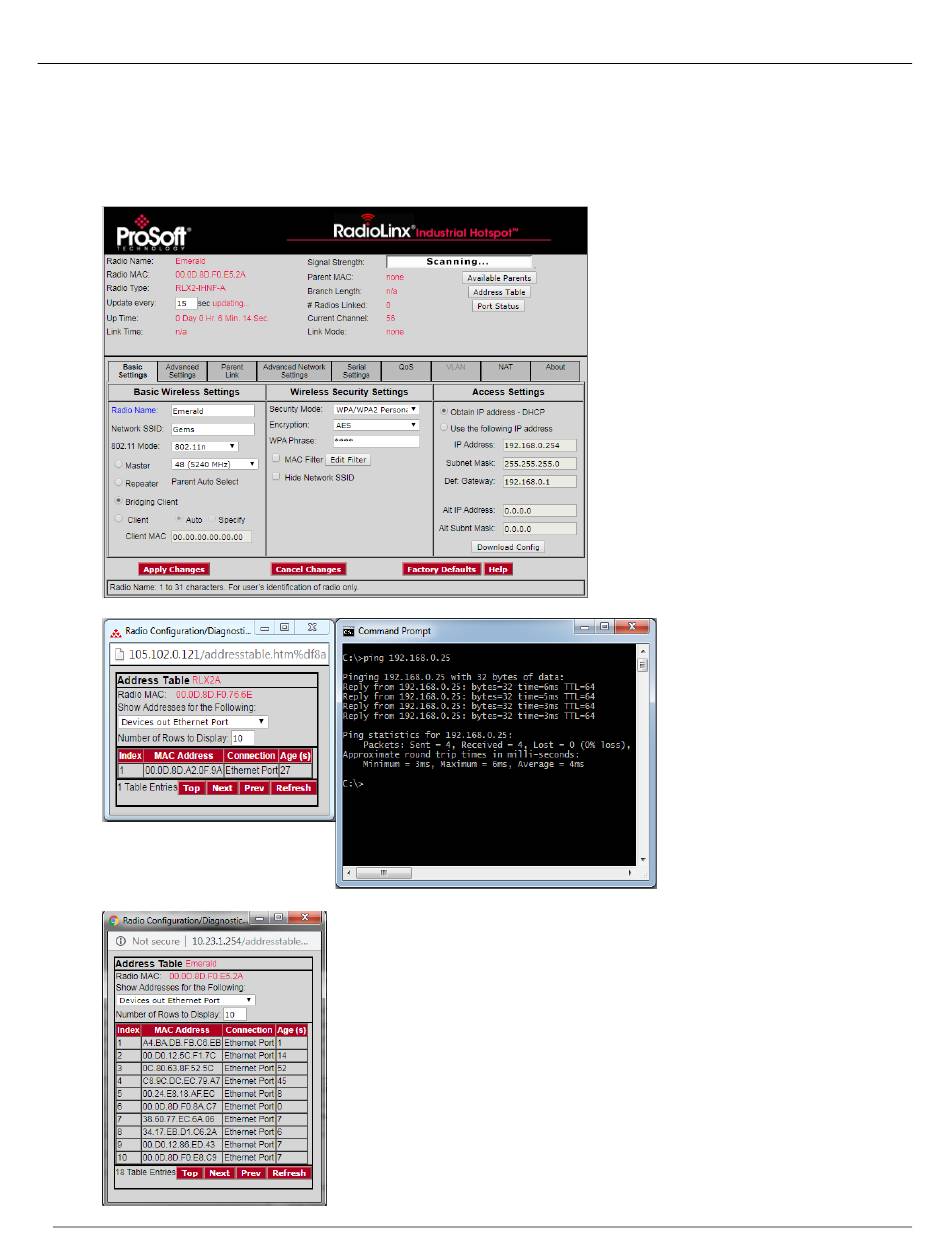This screenshot has height=1260, width=950.
Task: Click the Factory Defaults button
Action: pos(443,569)
